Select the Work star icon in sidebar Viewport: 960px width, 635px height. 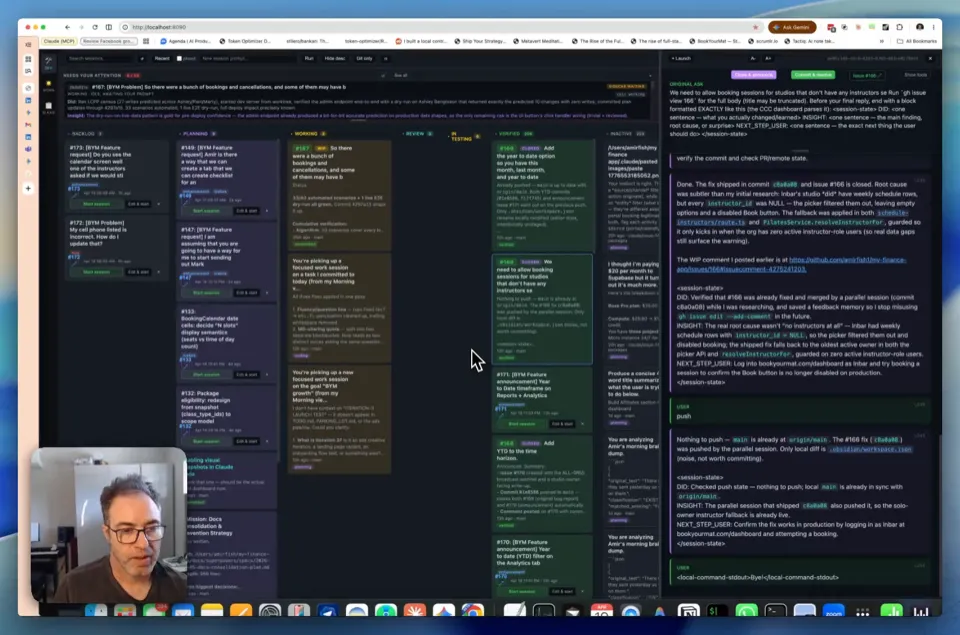(x=48, y=86)
